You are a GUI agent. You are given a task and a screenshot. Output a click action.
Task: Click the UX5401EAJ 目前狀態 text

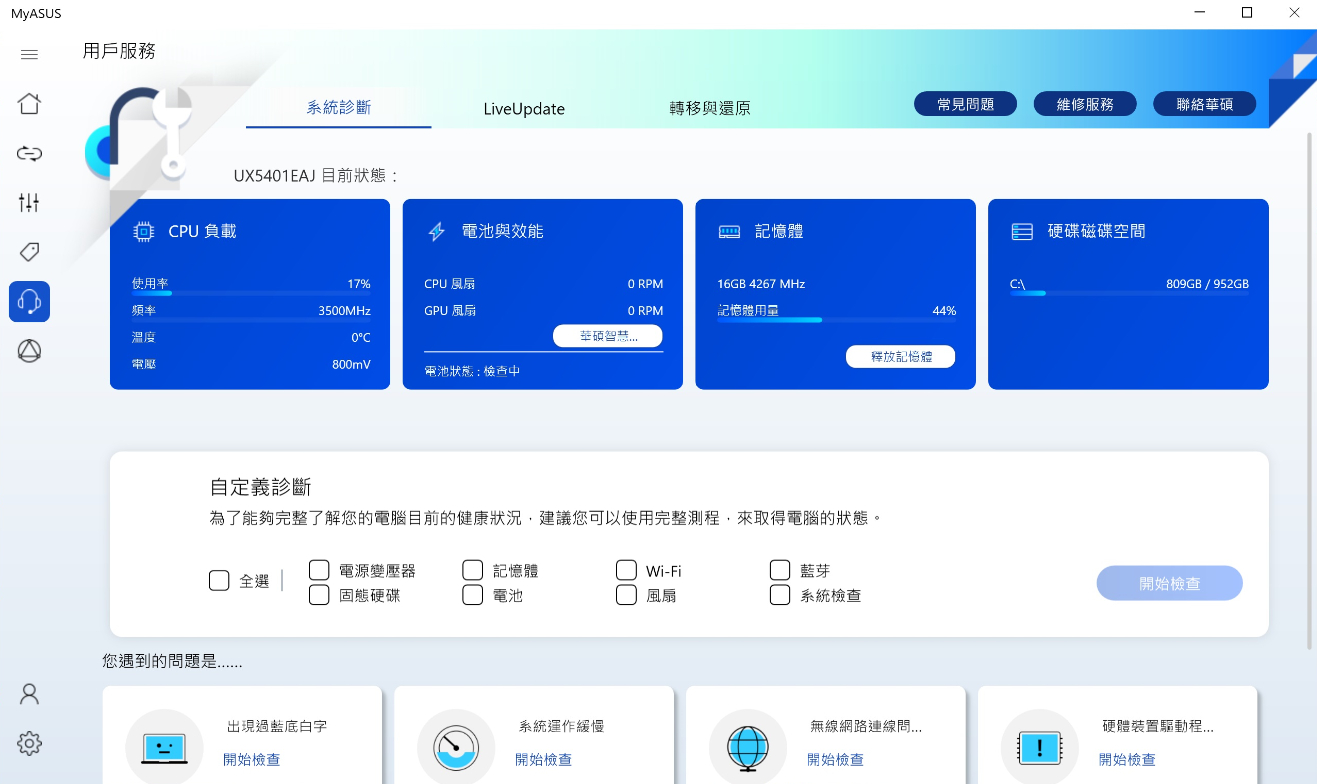tap(316, 176)
